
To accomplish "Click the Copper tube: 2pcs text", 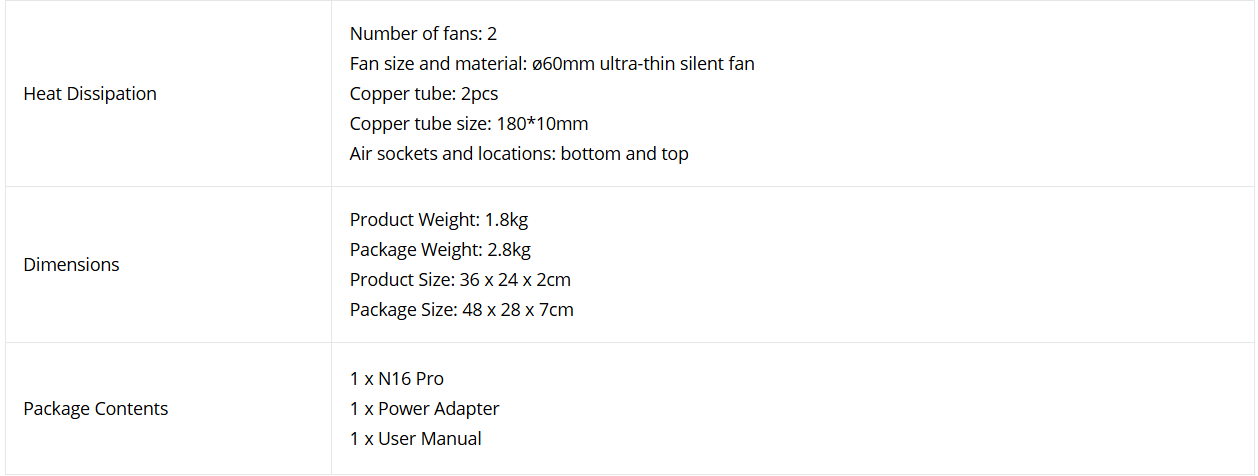I will coord(424,94).
